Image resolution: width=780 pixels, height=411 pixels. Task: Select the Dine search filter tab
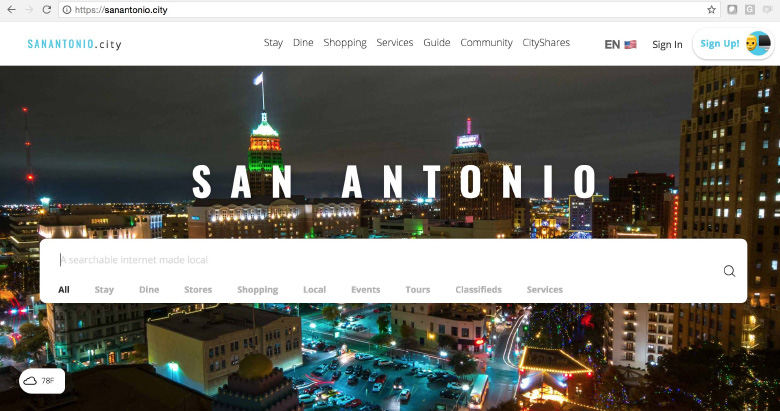(149, 290)
